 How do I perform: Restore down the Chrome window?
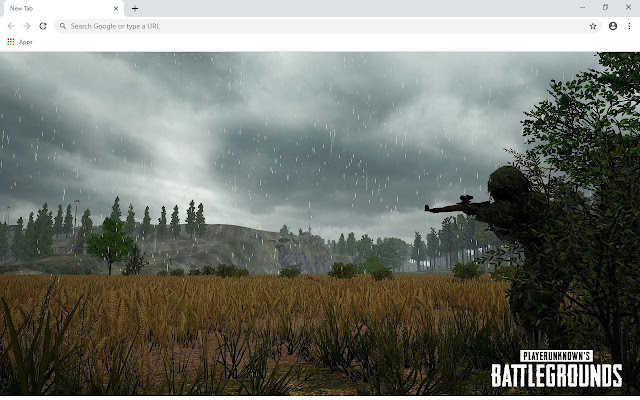pos(605,7)
